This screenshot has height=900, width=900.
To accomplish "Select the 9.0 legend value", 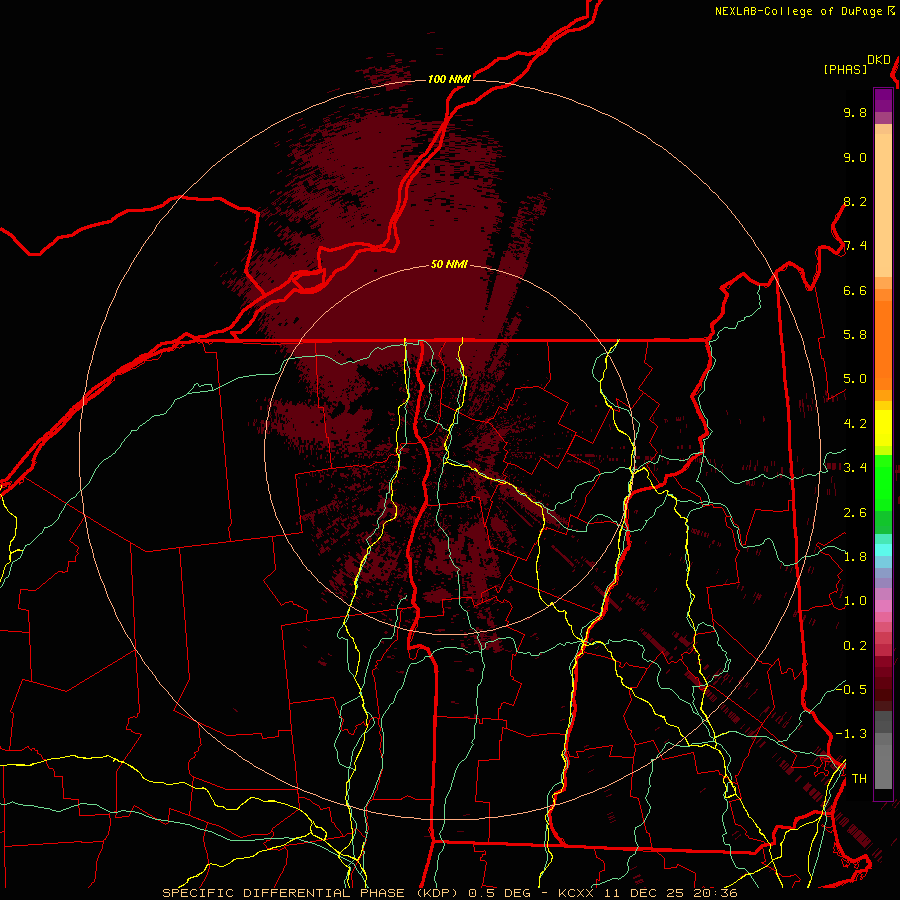I will 855,158.
